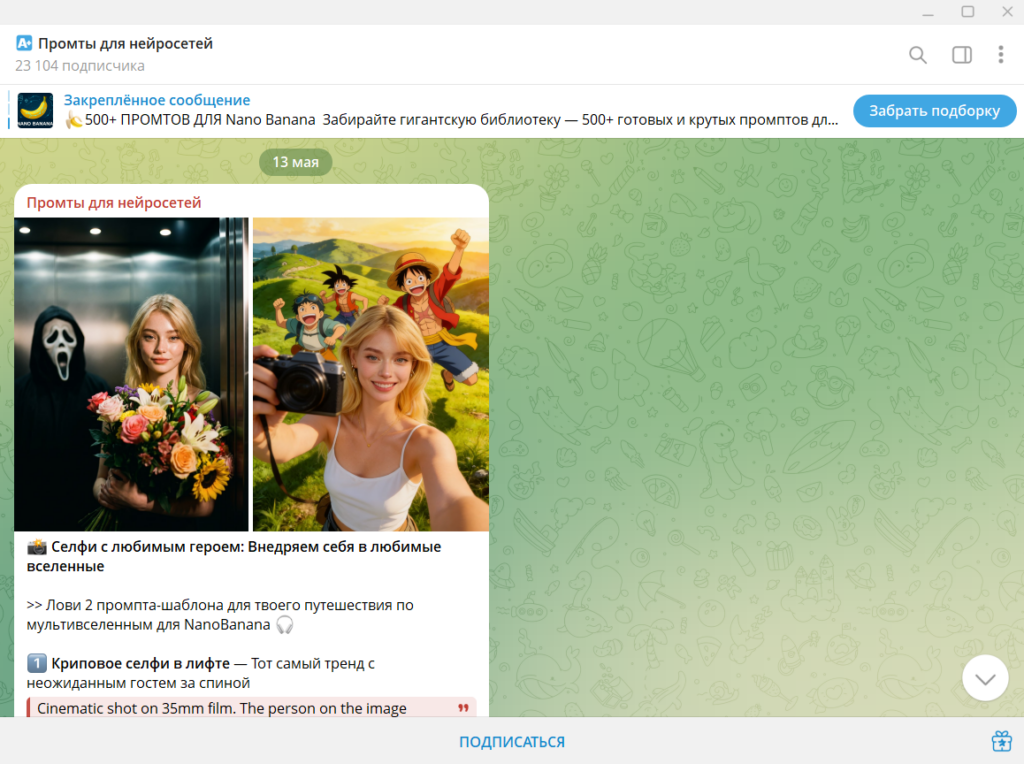Screen dimensions: 1024x764
Task: Open the anime heroes selfie image
Action: [x=371, y=374]
